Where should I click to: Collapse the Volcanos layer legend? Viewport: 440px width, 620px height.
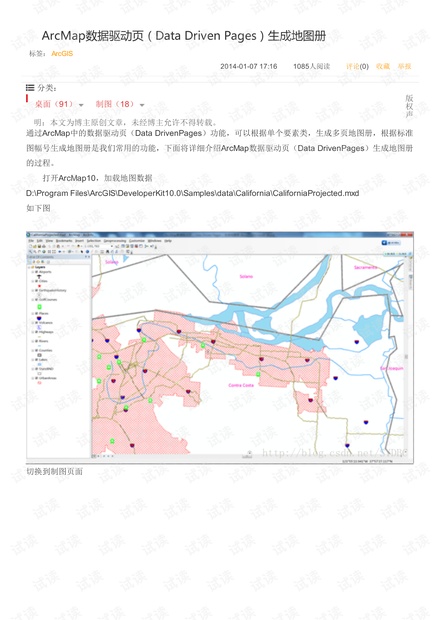pos(32,323)
